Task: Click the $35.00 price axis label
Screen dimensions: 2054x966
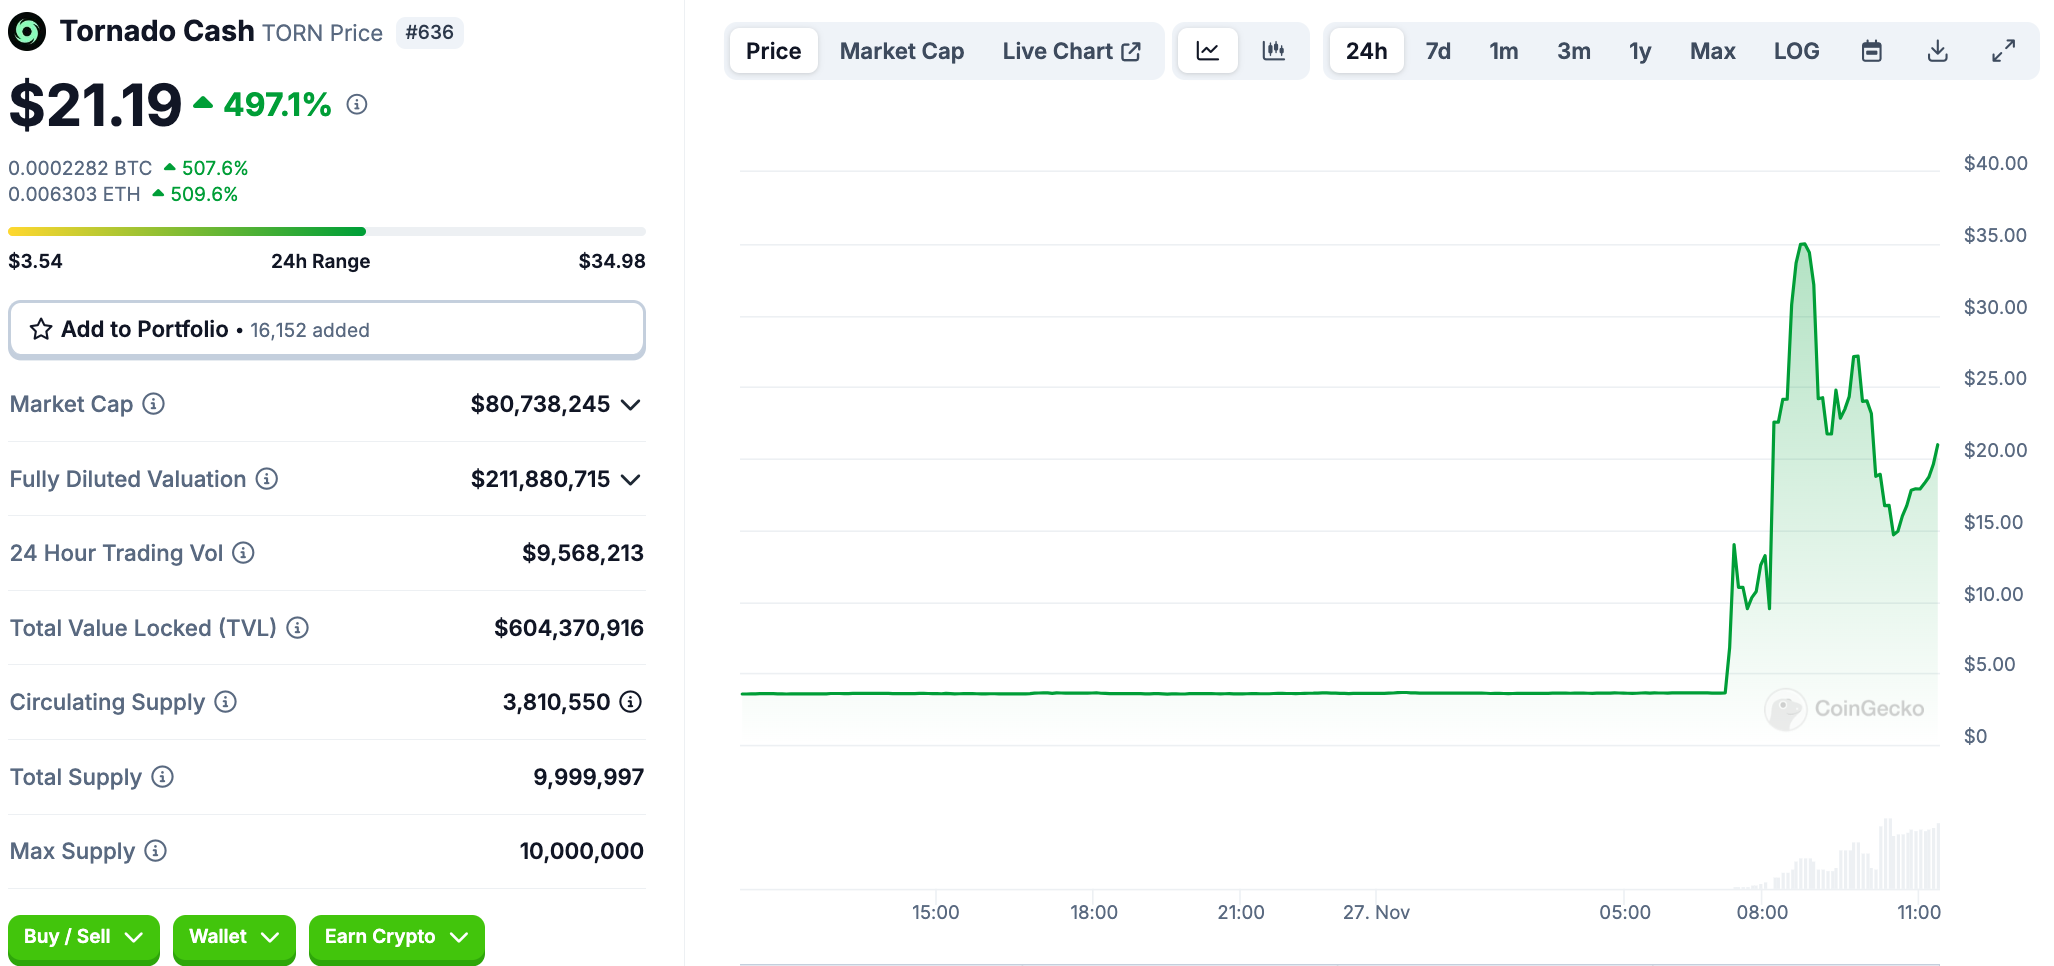Action: [1995, 235]
